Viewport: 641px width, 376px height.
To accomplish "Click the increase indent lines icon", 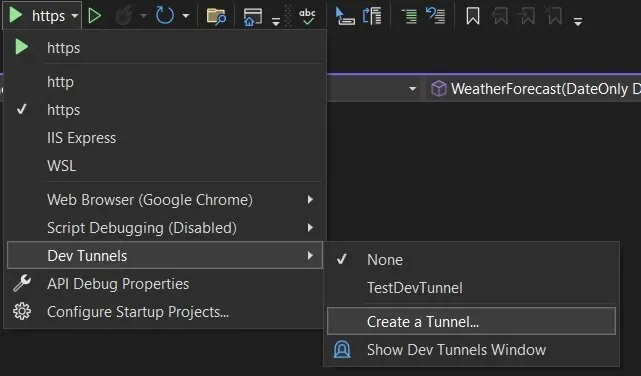I will pyautogui.click(x=409, y=16).
